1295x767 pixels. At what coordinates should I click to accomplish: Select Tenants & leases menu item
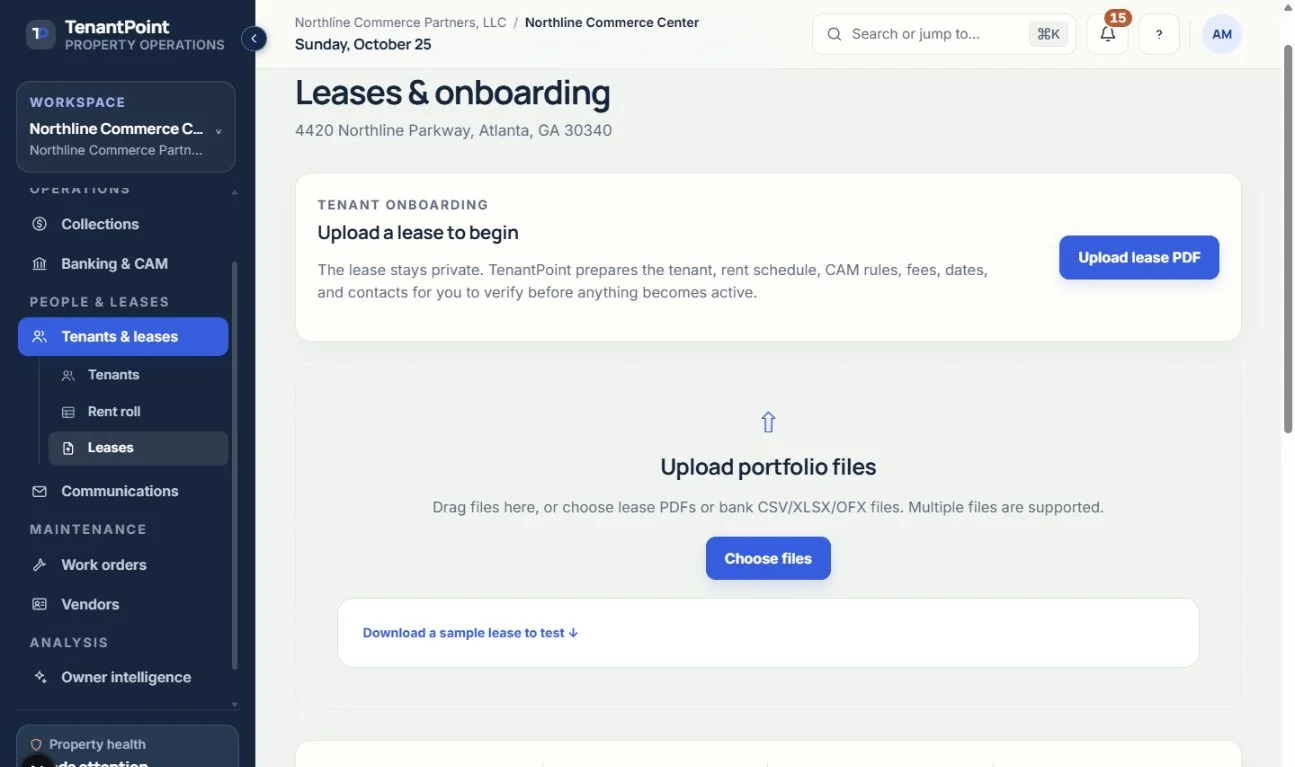tap(123, 337)
